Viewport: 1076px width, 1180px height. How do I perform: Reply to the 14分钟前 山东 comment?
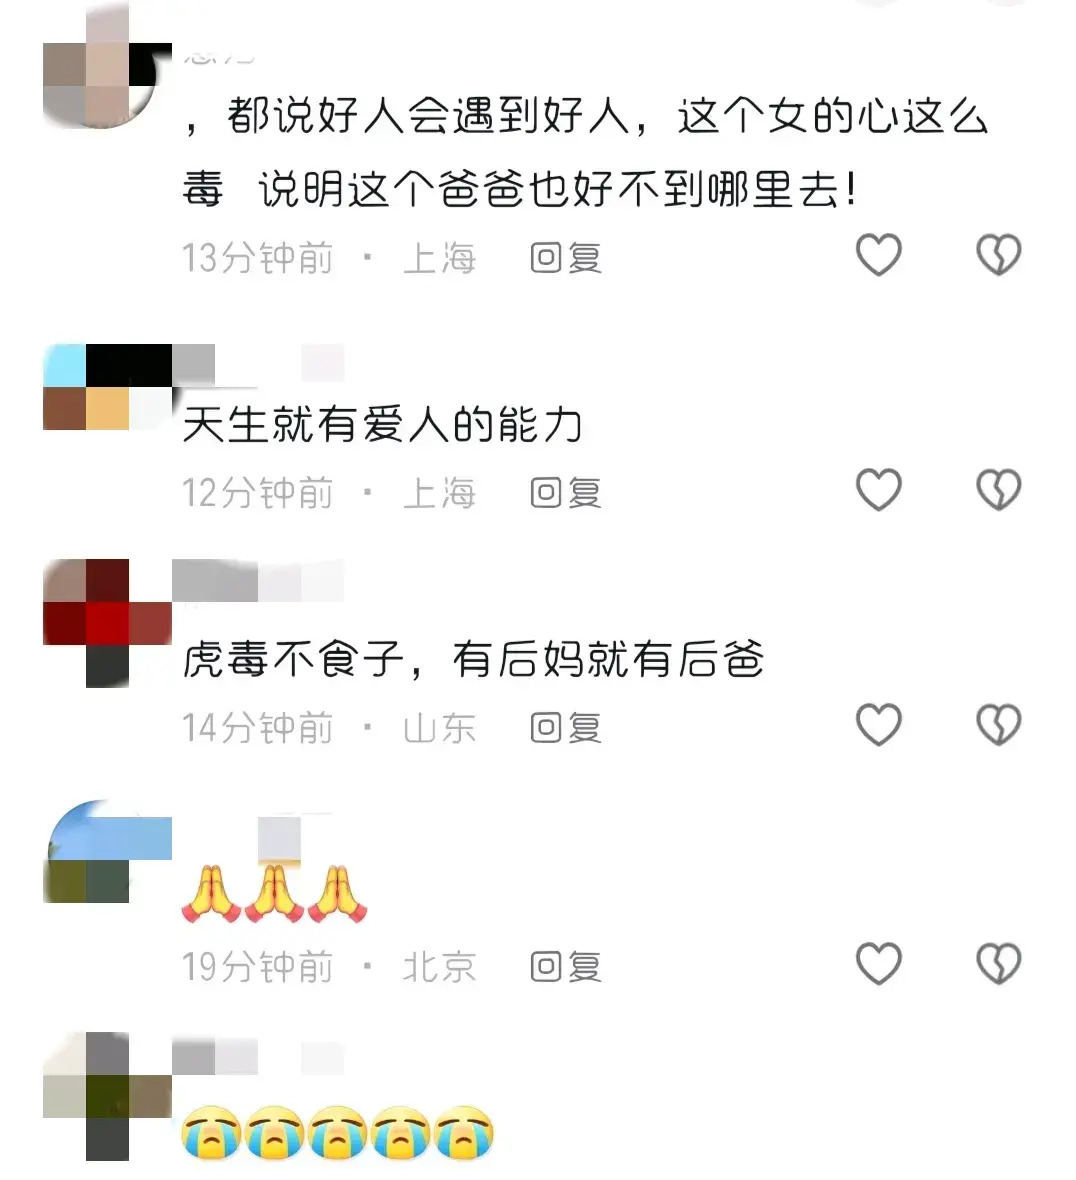coord(566,728)
